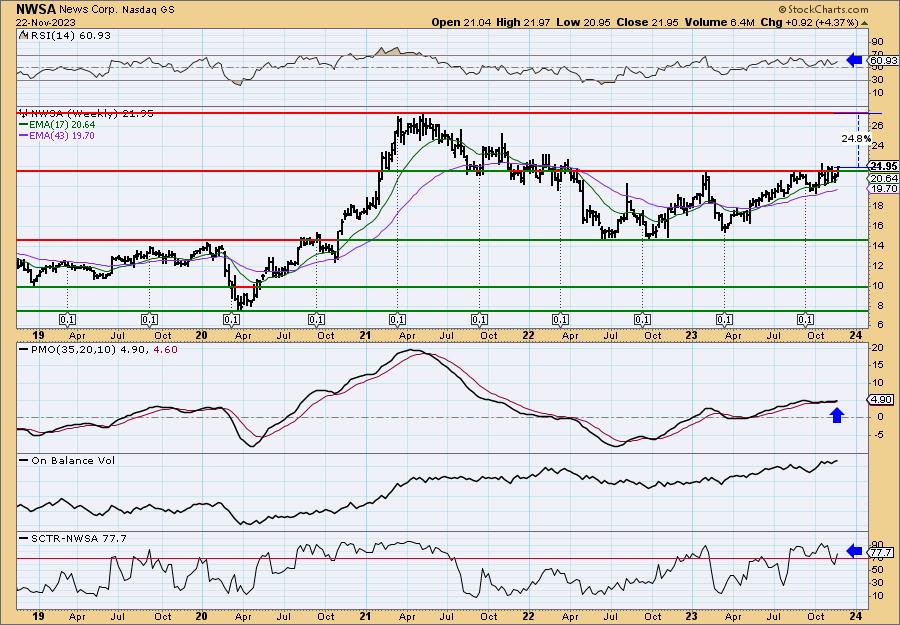Click the High value 21.97
Viewport: 900px width, 625px height.
pos(538,22)
